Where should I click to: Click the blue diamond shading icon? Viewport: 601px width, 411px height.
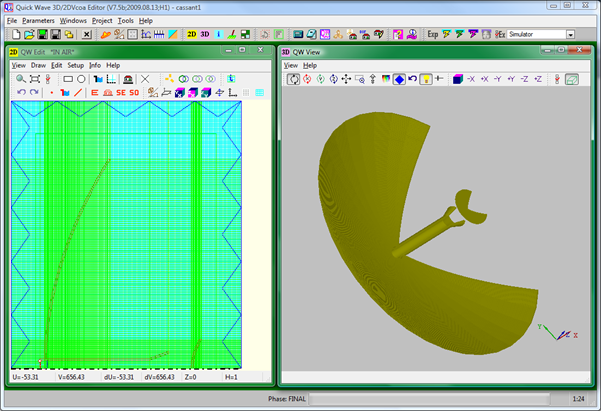(x=399, y=78)
